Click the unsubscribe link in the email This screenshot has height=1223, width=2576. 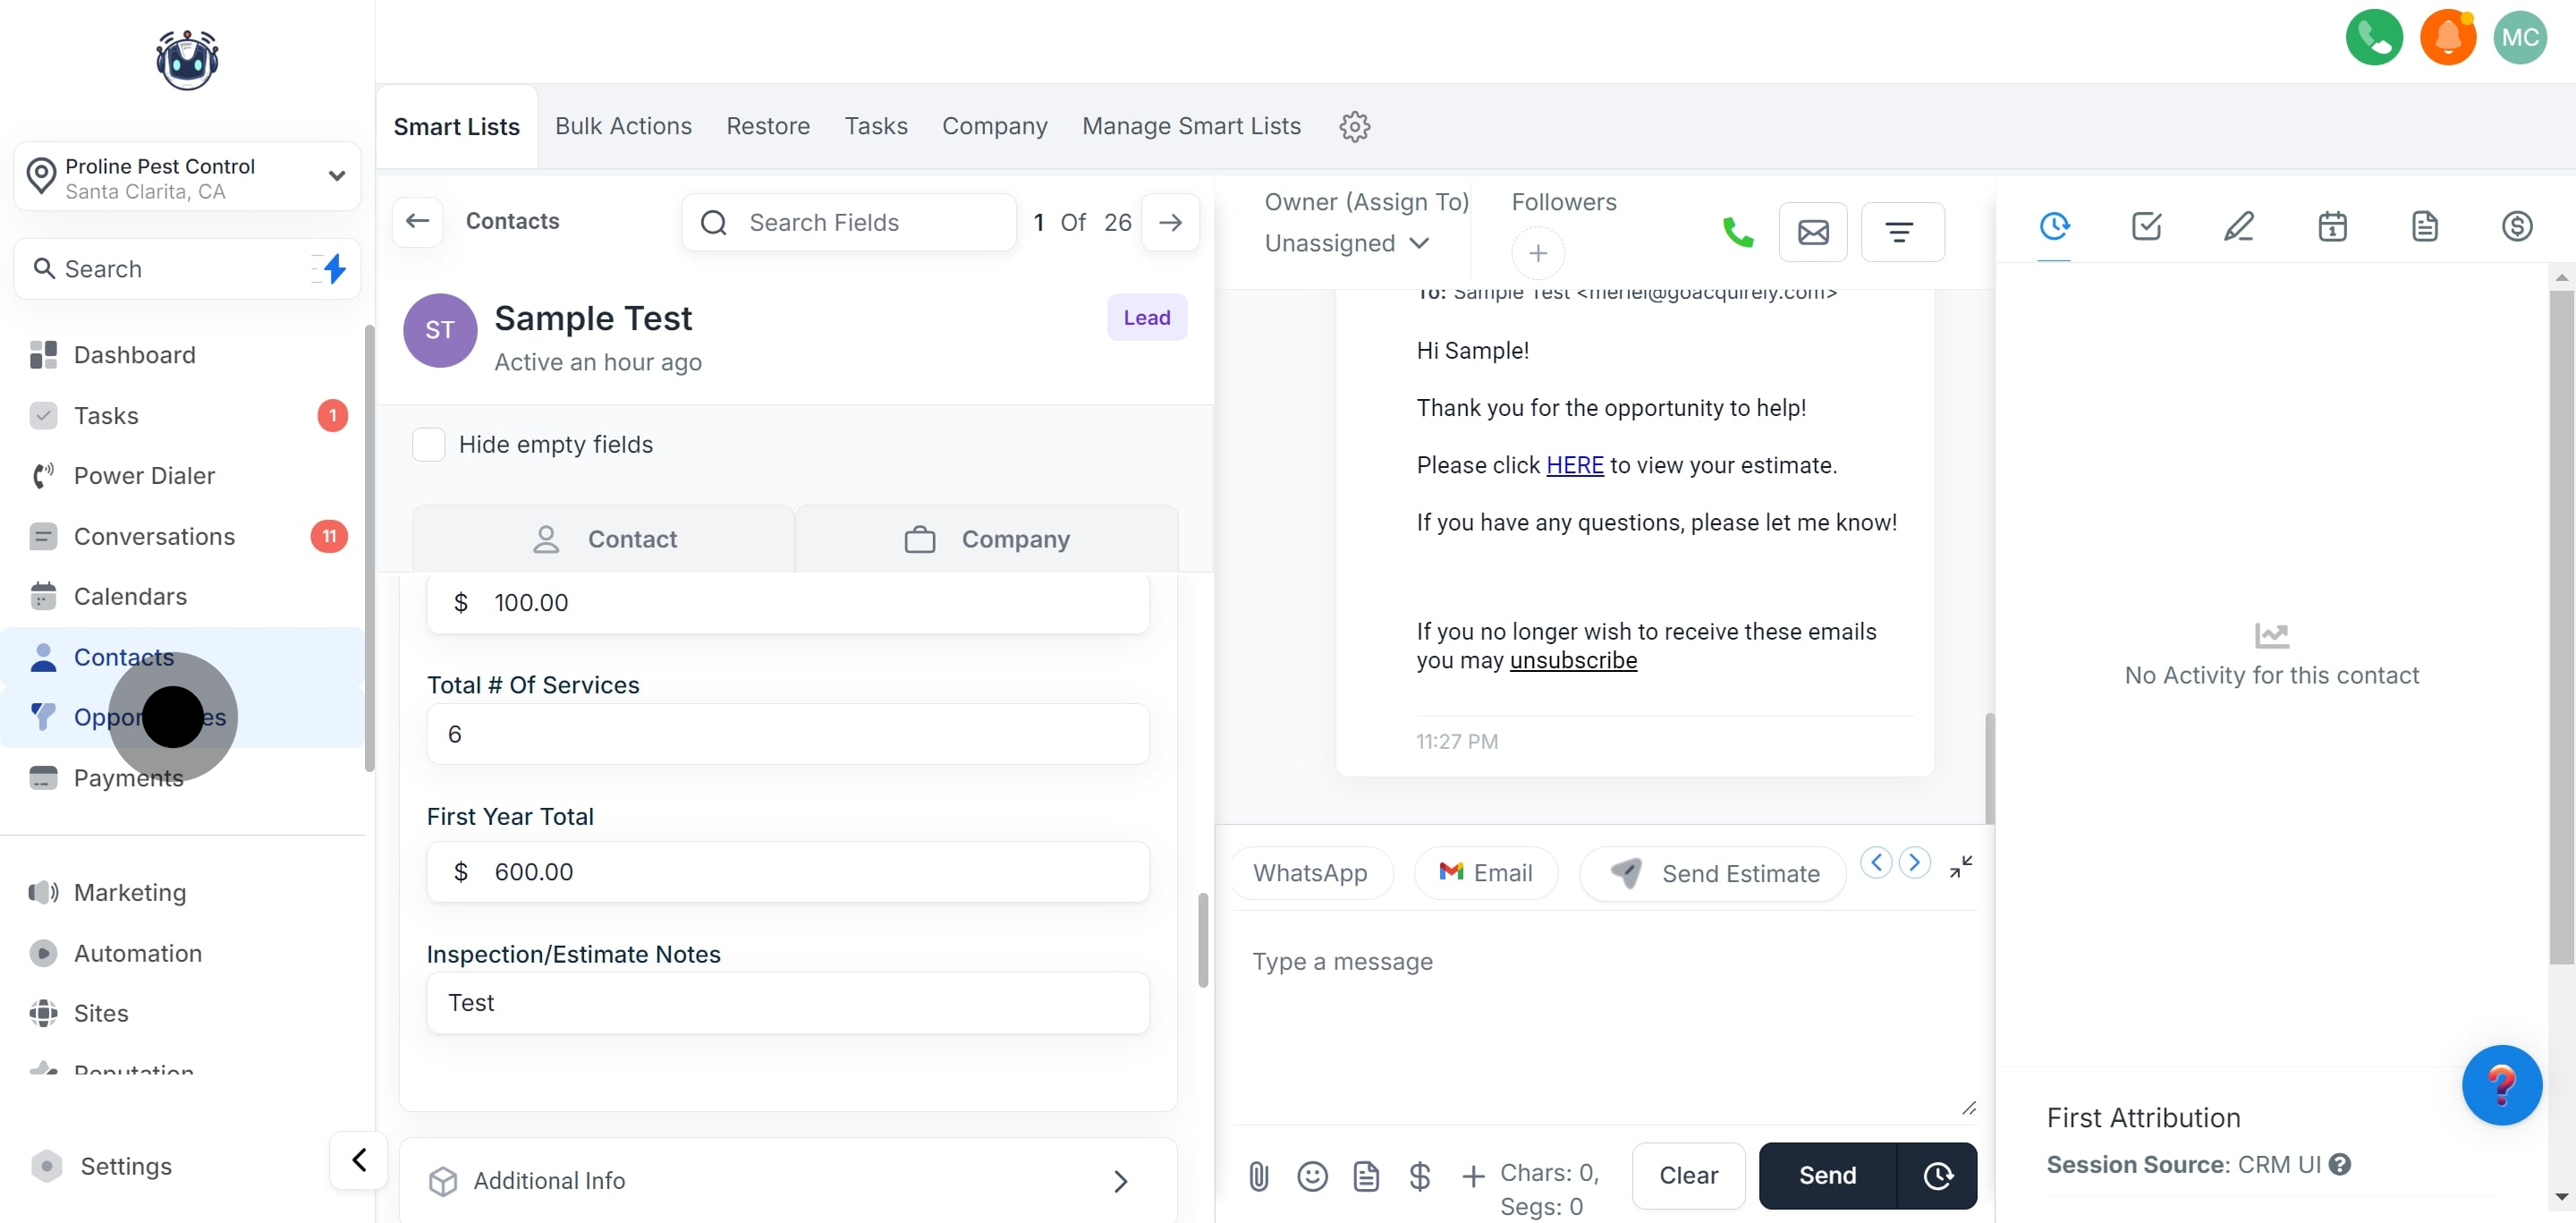click(1572, 660)
